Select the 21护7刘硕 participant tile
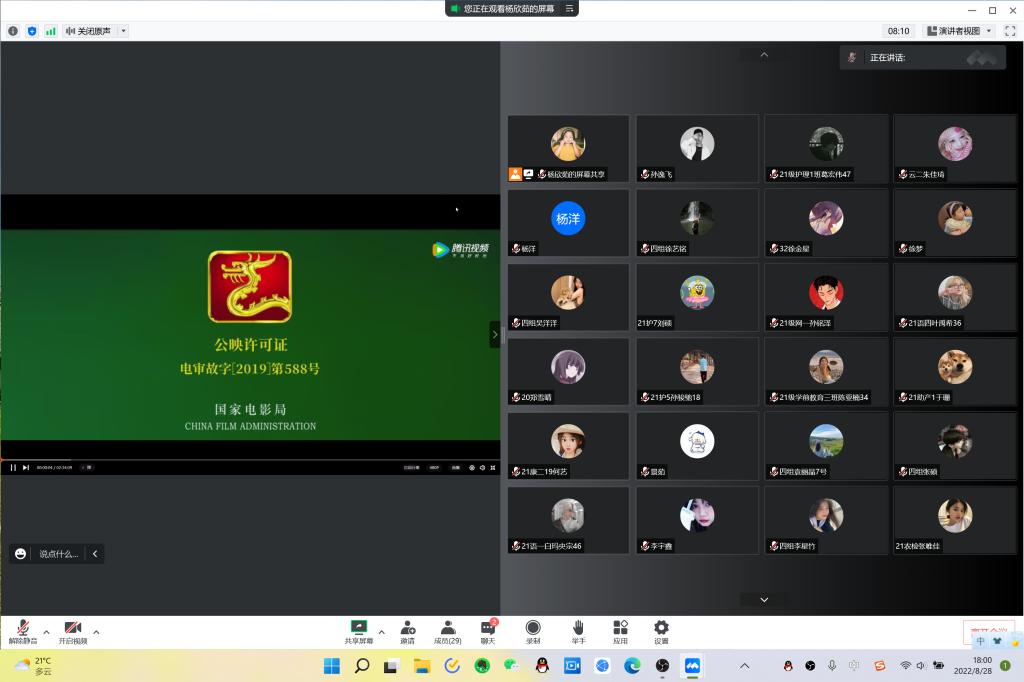 (697, 297)
